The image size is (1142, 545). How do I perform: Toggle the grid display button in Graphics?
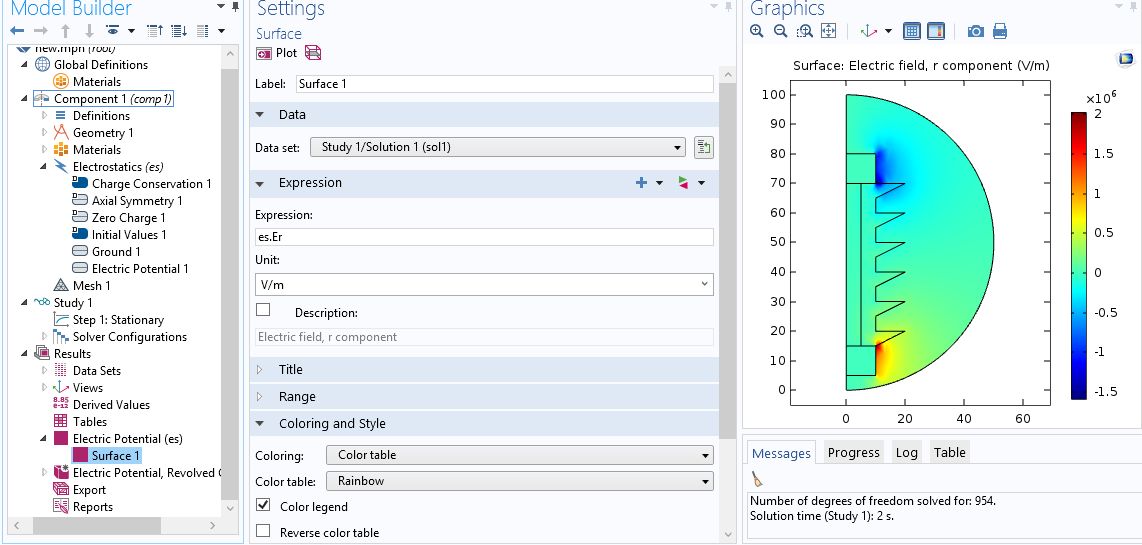pos(911,31)
